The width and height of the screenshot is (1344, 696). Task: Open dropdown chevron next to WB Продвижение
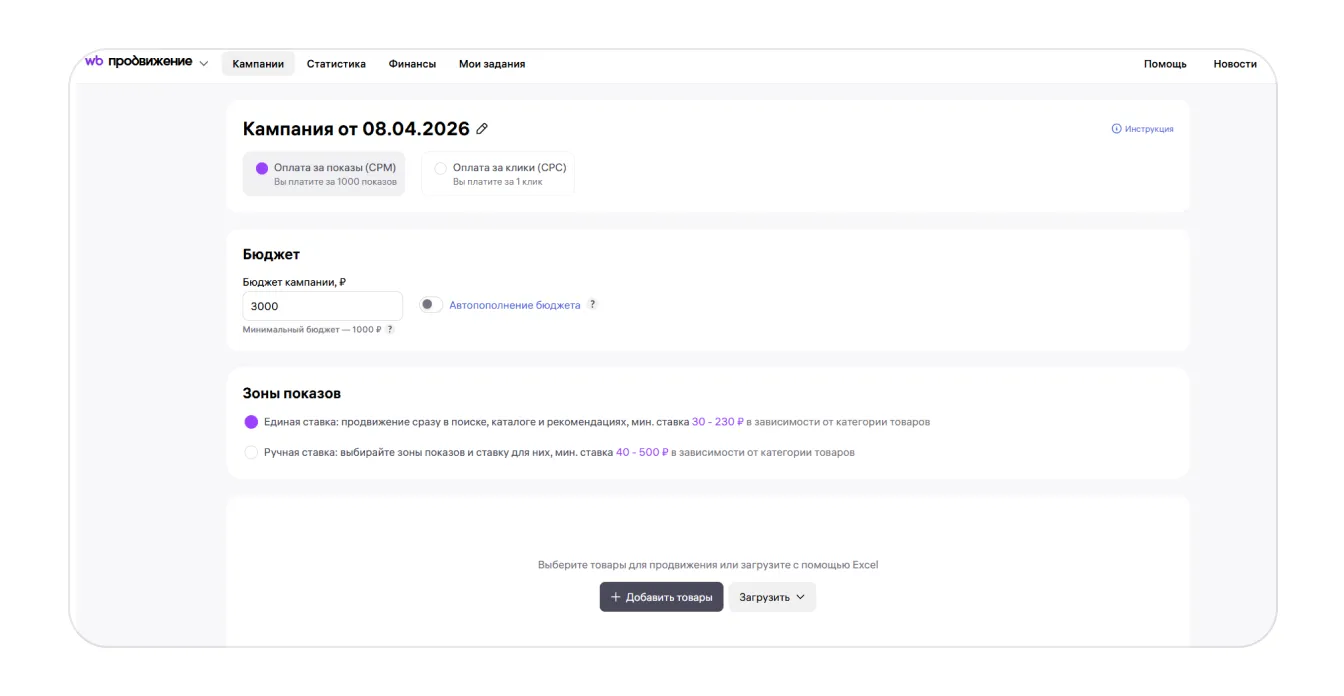[204, 63]
